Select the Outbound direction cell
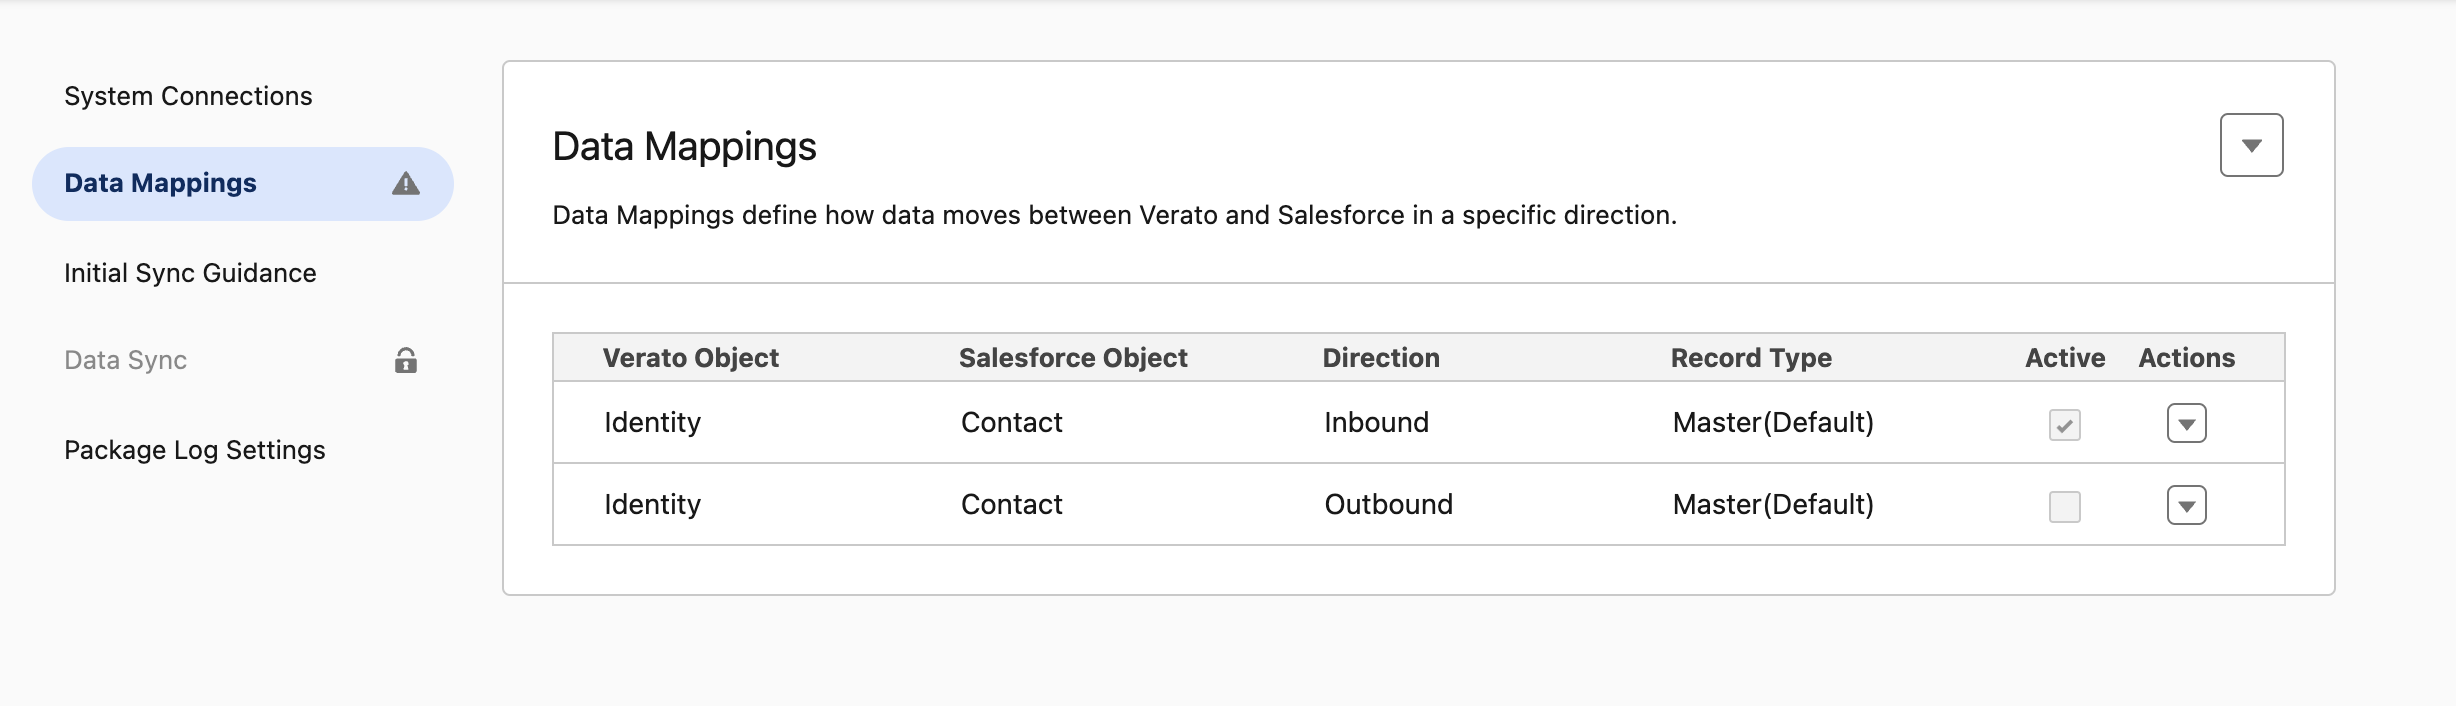Screen dimensions: 2456x706 tap(1388, 504)
